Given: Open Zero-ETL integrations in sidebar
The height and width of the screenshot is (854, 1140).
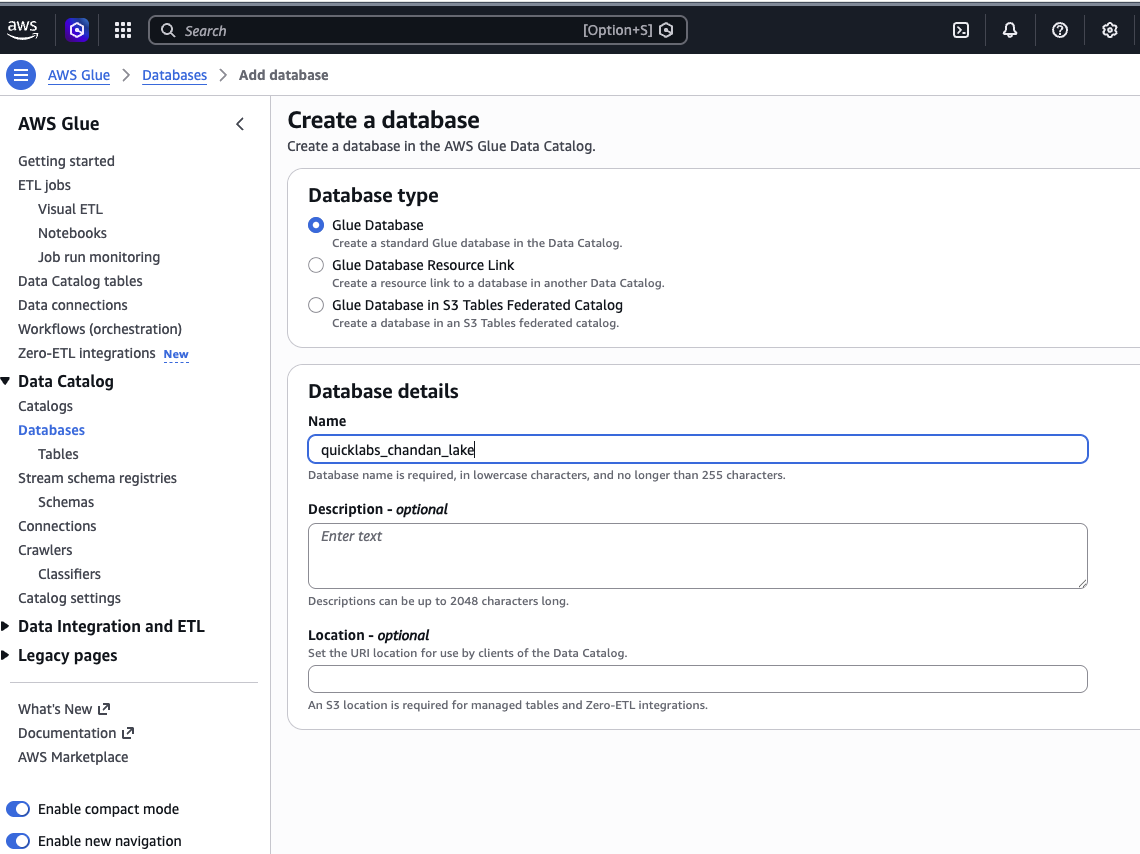Looking at the screenshot, I should click(87, 353).
